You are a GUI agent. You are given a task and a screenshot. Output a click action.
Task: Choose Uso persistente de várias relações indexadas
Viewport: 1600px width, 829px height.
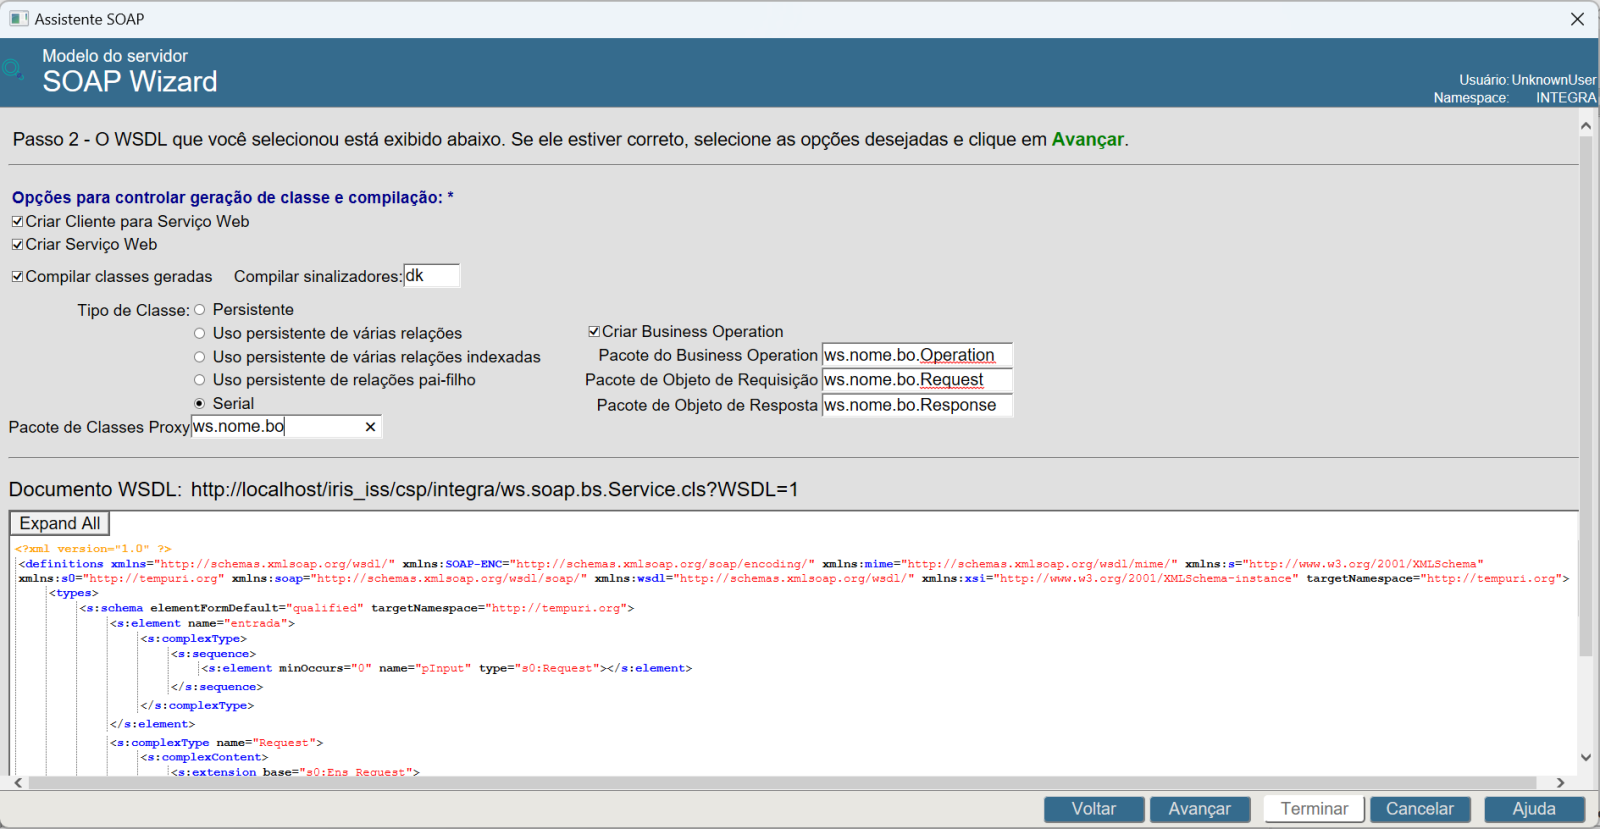pos(200,357)
